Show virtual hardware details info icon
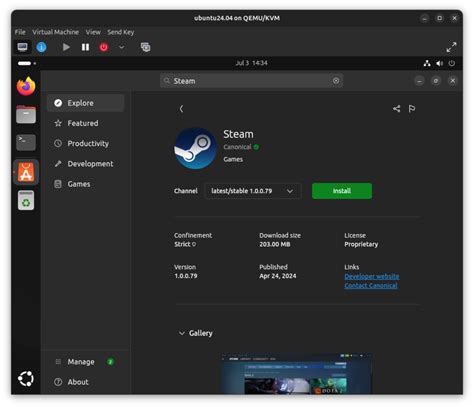 point(41,47)
